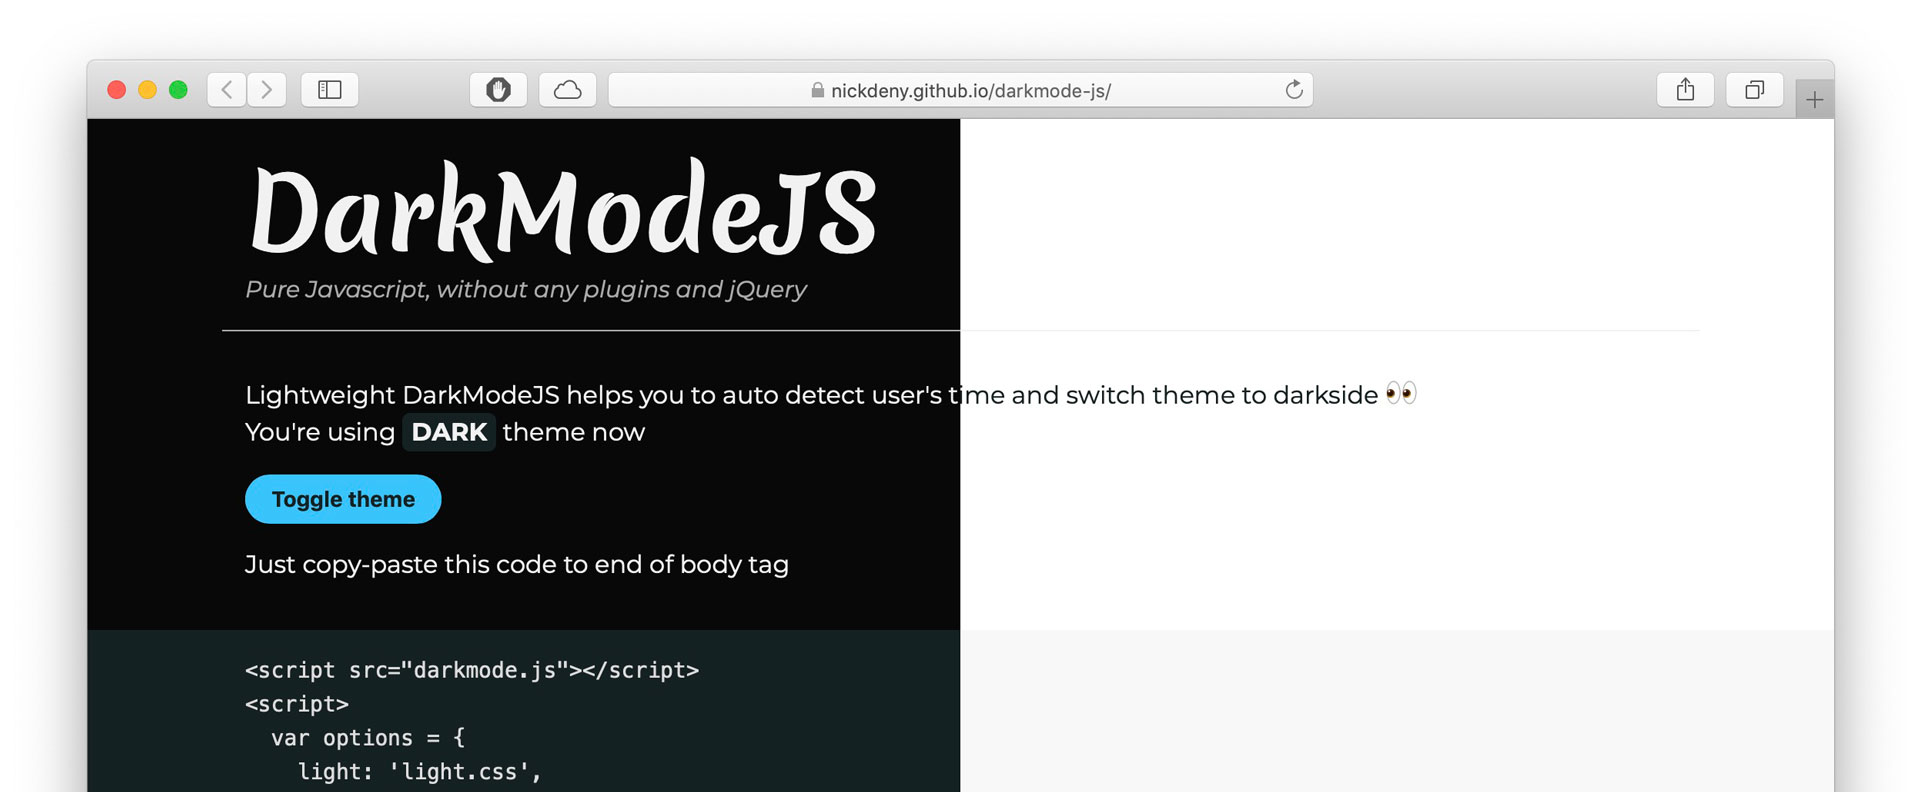1920x792 pixels.
Task: Toggle theme with the blue button
Action: pos(343,499)
